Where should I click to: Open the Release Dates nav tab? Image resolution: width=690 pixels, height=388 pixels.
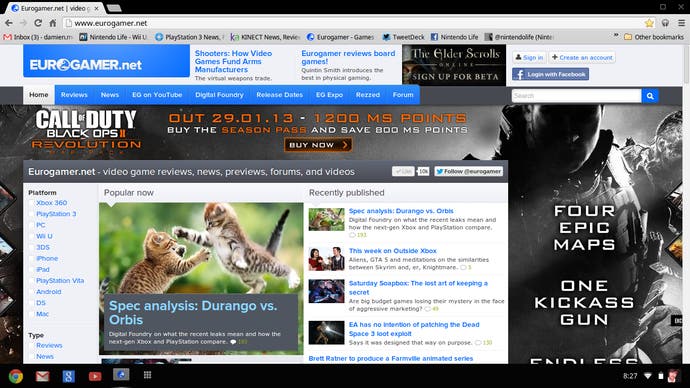click(279, 95)
